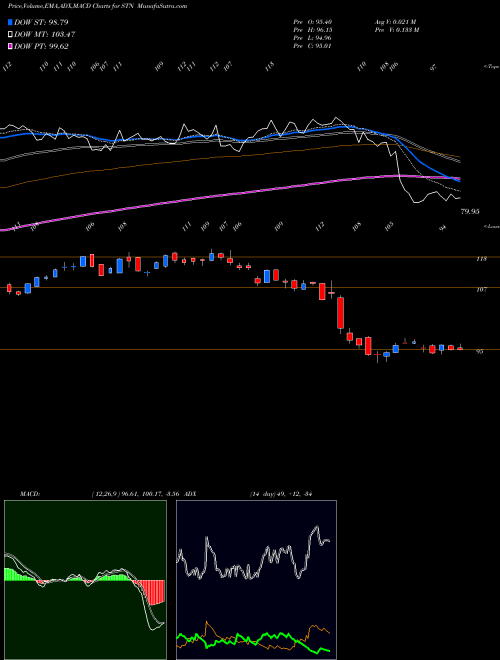
Task: Click the 'Pre O: 95.40' value
Action: pos(312,22)
